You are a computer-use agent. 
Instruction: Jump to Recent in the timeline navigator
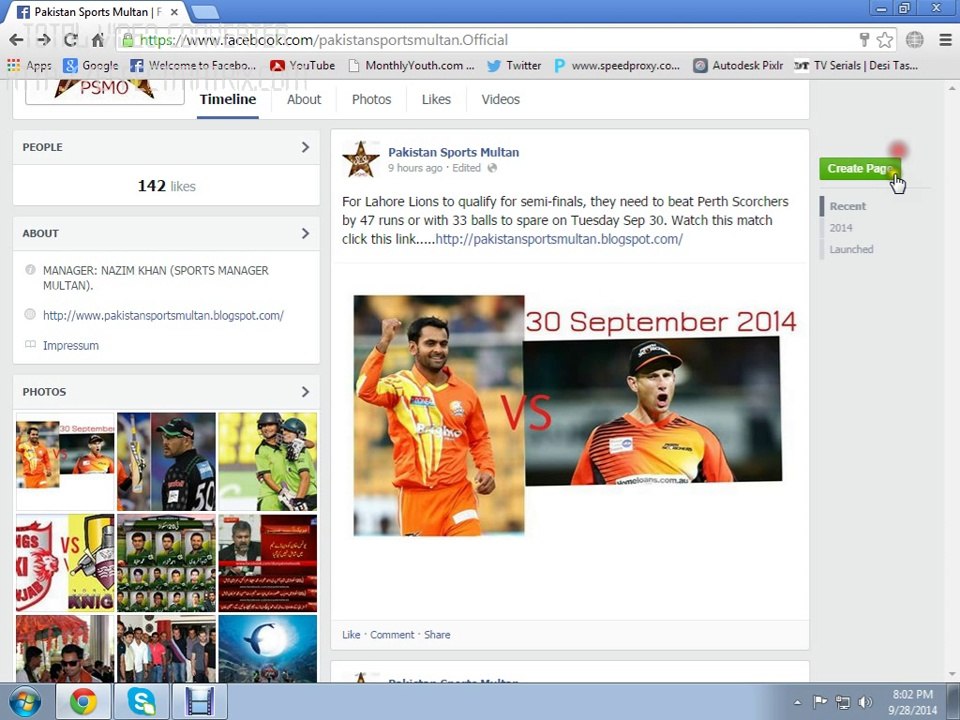(x=848, y=206)
